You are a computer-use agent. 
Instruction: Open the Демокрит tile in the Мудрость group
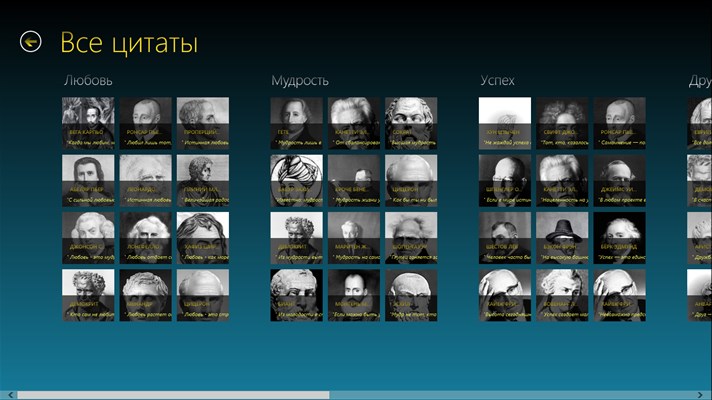(297, 238)
